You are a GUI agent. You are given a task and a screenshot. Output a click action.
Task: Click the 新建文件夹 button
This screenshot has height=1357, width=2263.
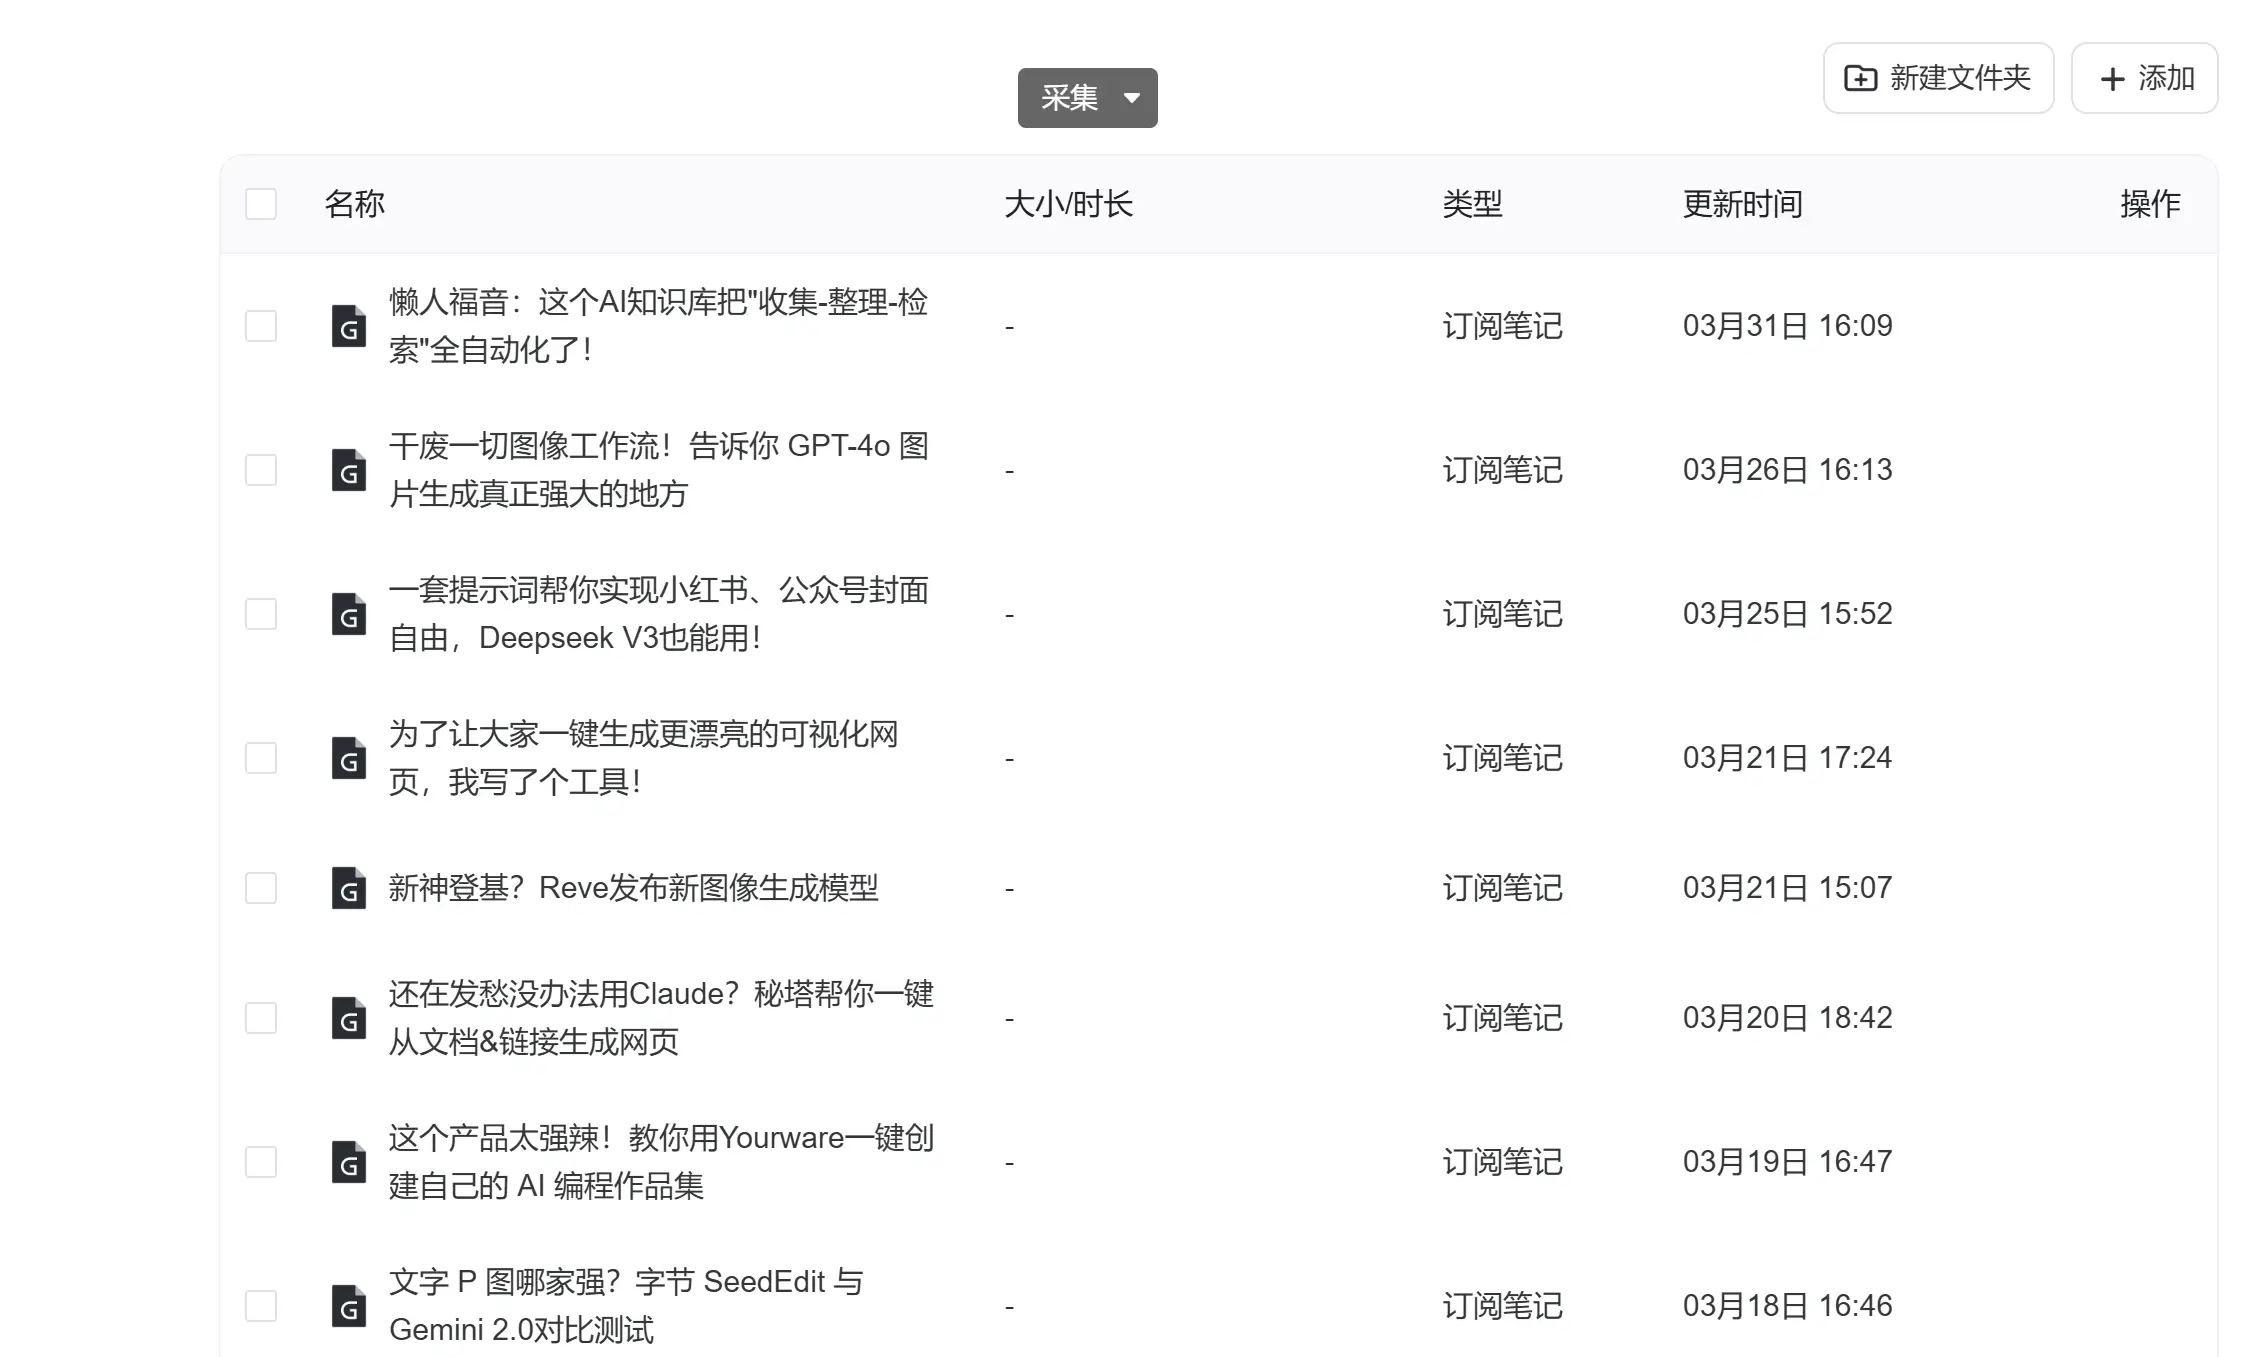pos(1938,78)
